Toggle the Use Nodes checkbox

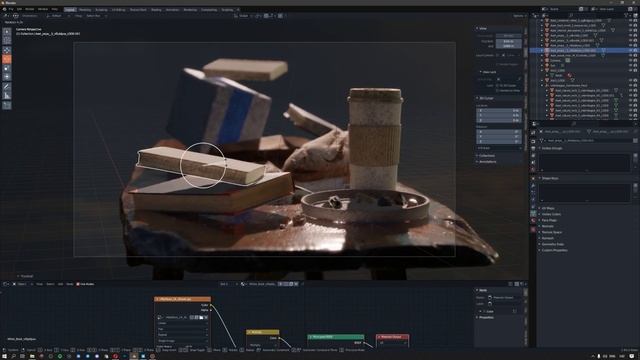click(x=78, y=284)
